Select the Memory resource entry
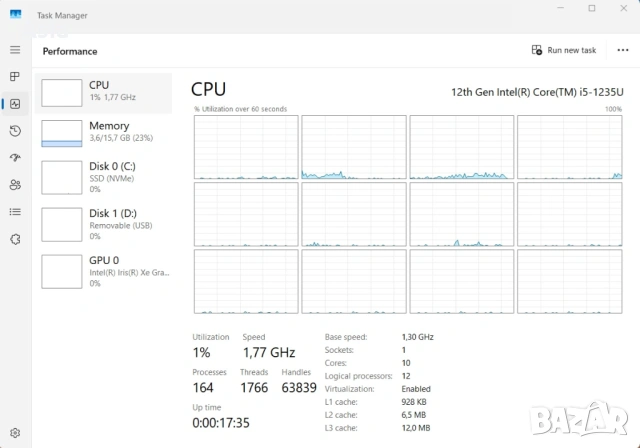The height and width of the screenshot is (448, 640). point(104,133)
